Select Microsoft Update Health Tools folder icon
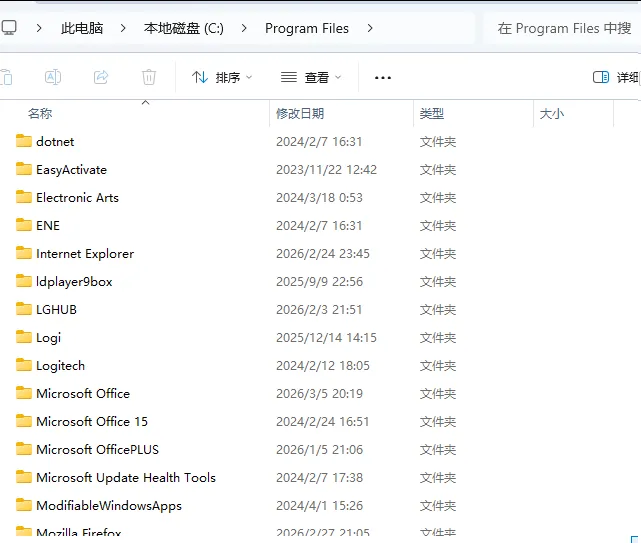This screenshot has height=543, width=641. point(24,477)
